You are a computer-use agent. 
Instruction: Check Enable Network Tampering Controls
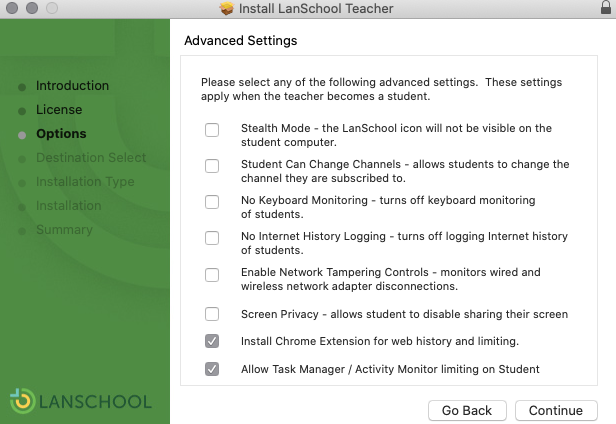click(x=212, y=275)
